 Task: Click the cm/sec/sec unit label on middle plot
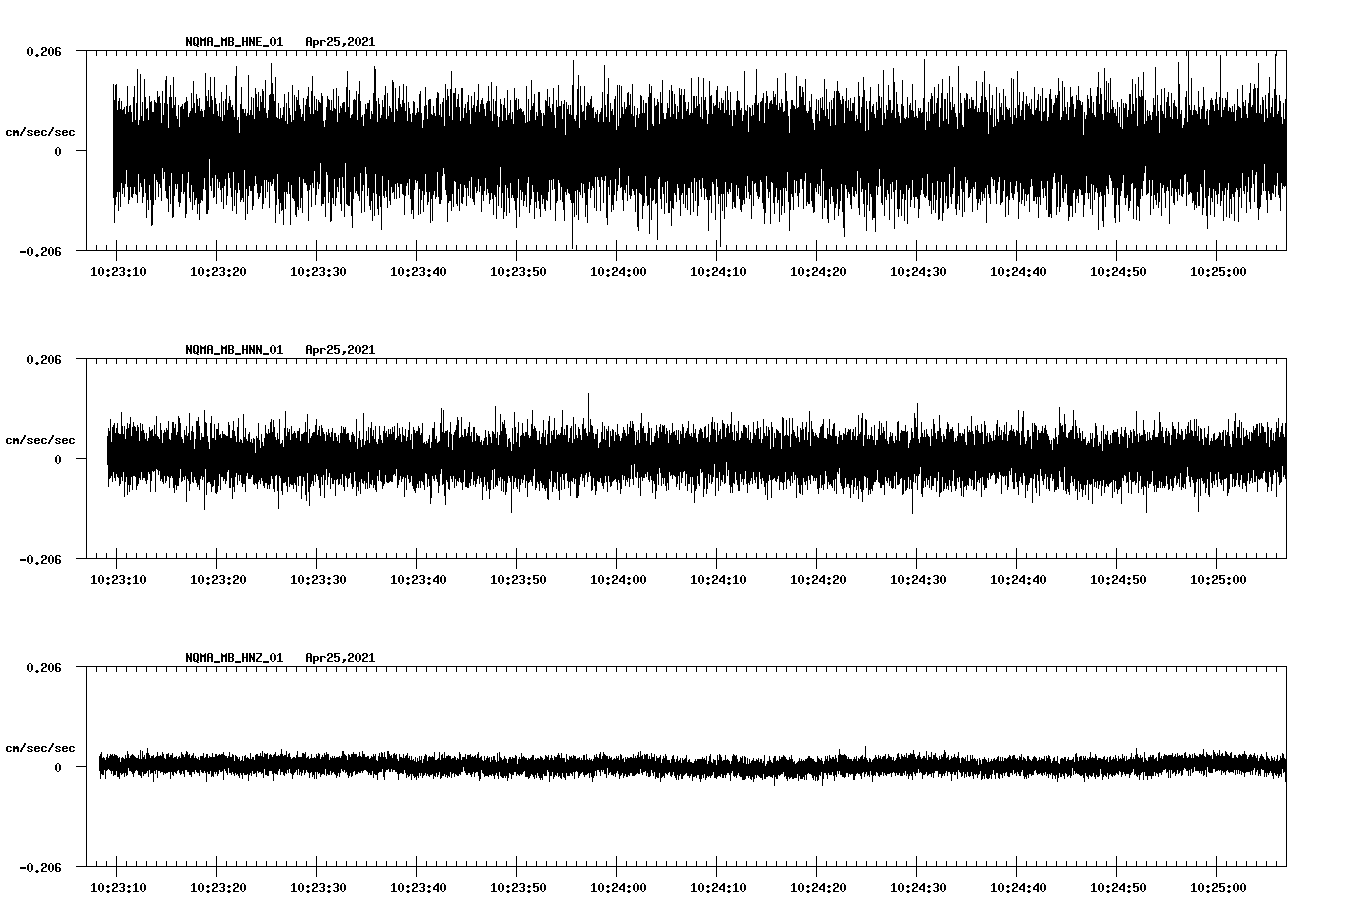tap(41, 439)
